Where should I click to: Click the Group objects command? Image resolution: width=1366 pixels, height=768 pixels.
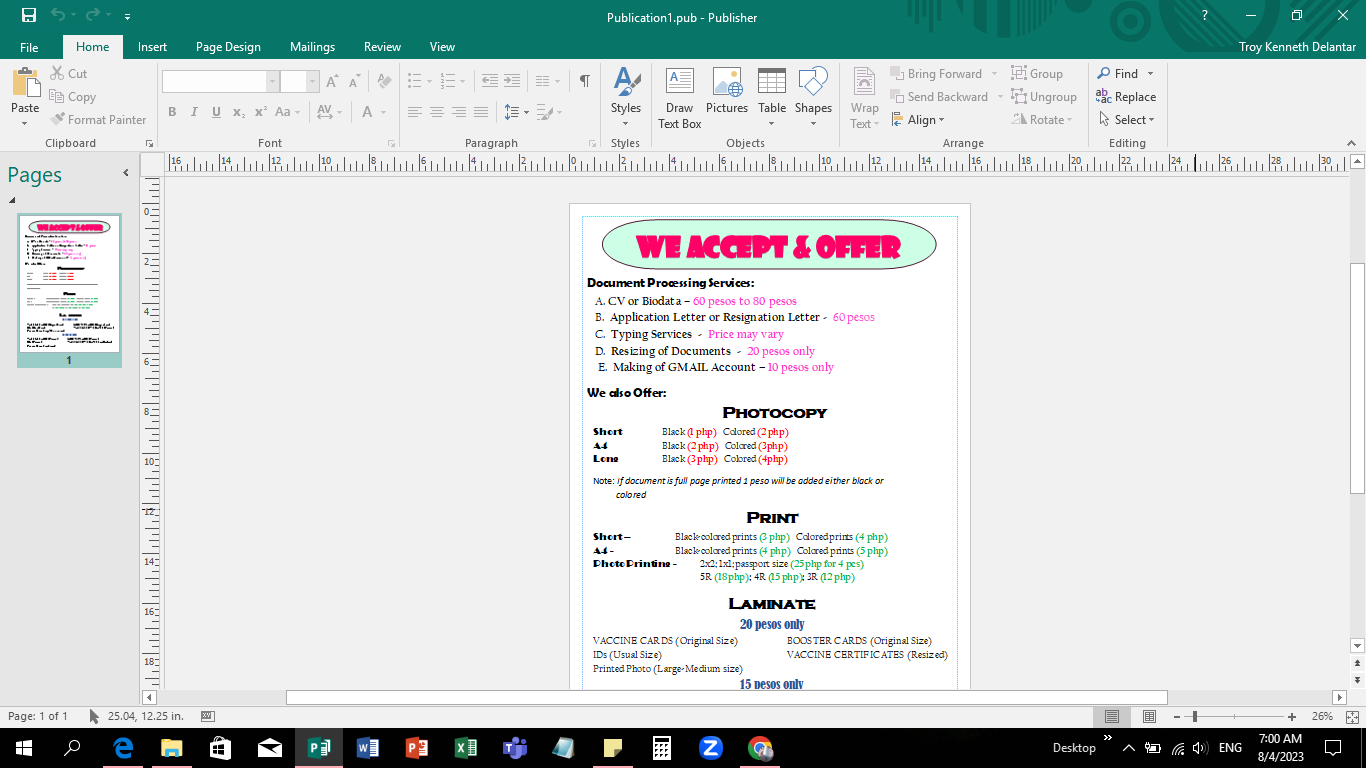pos(1037,74)
